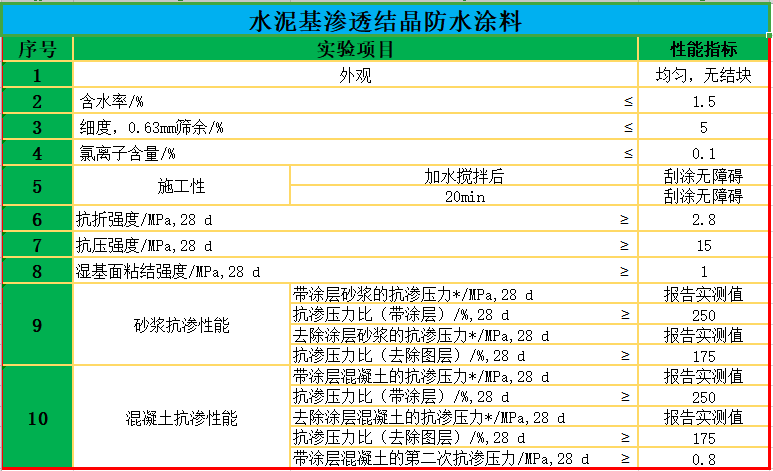
Task: Select serial number cell 6
Action: [37, 219]
